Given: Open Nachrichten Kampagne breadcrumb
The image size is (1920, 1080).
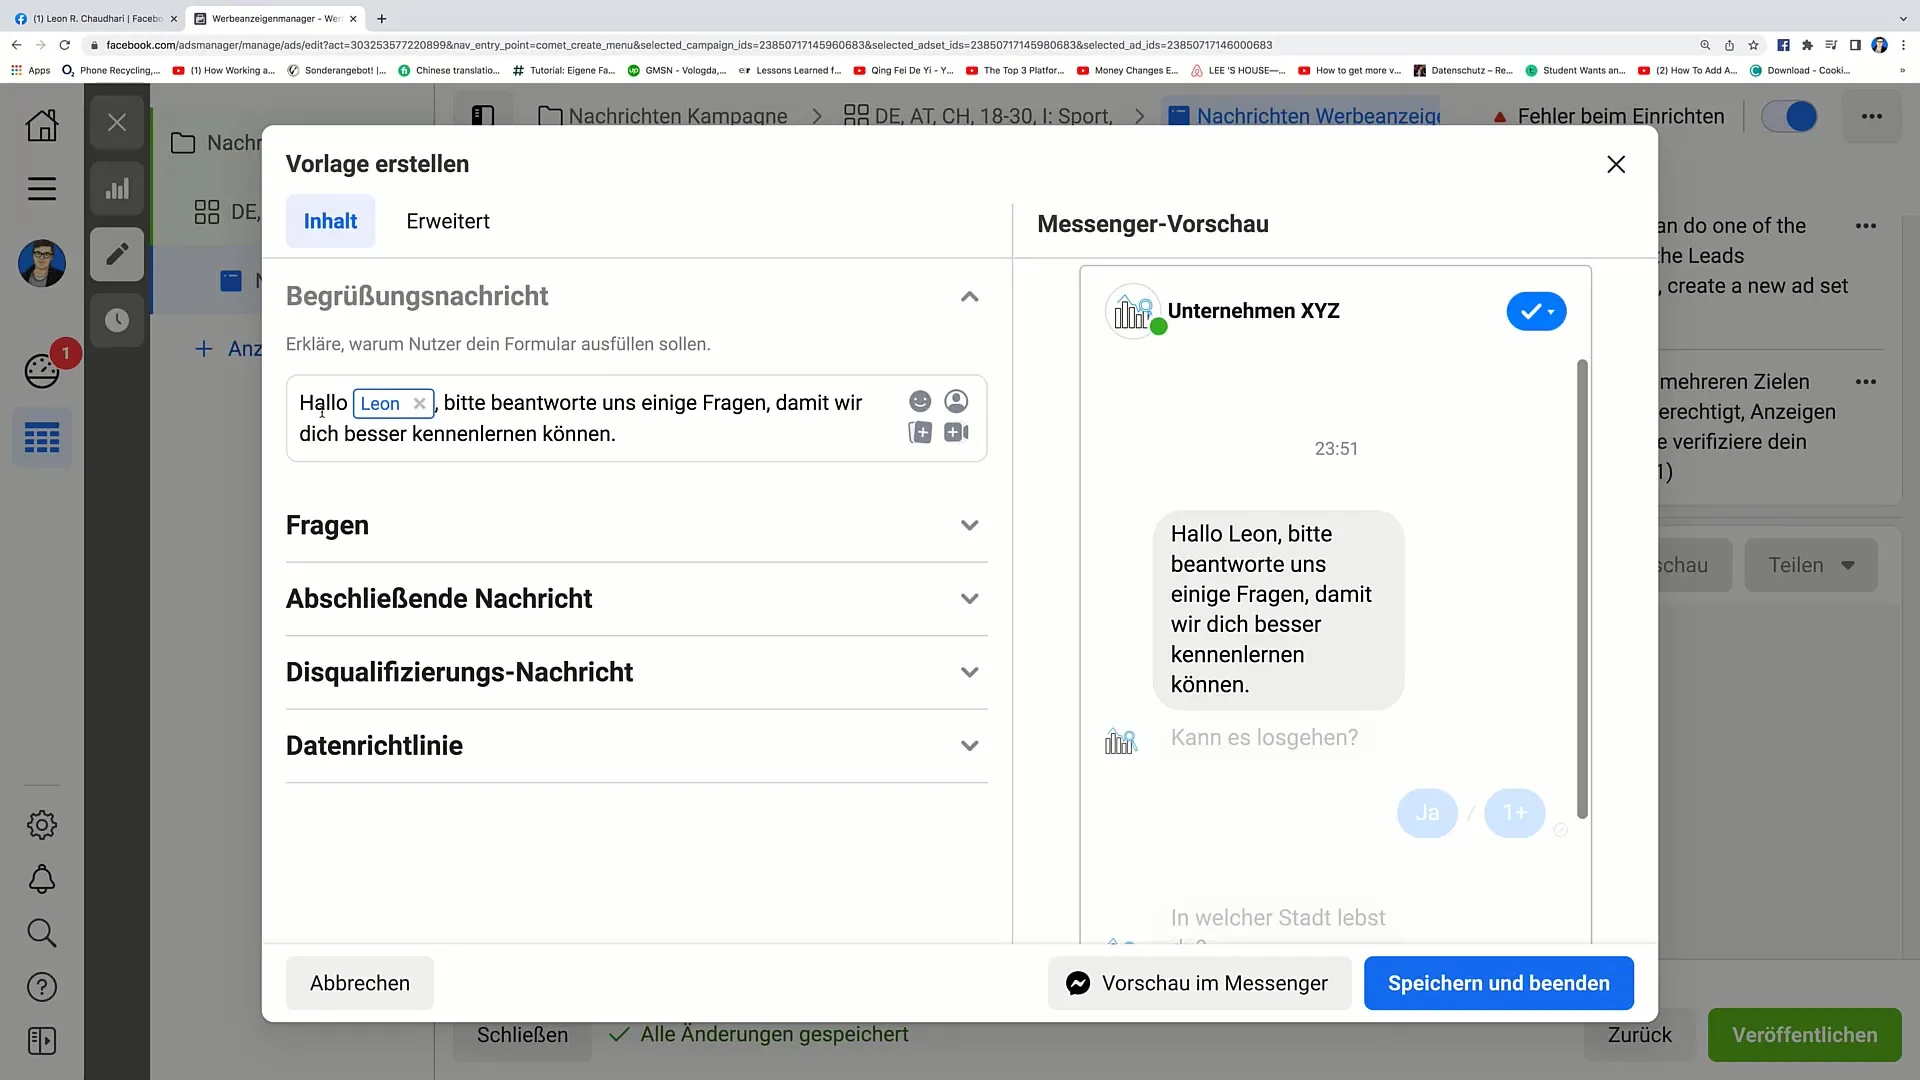Looking at the screenshot, I should [662, 116].
